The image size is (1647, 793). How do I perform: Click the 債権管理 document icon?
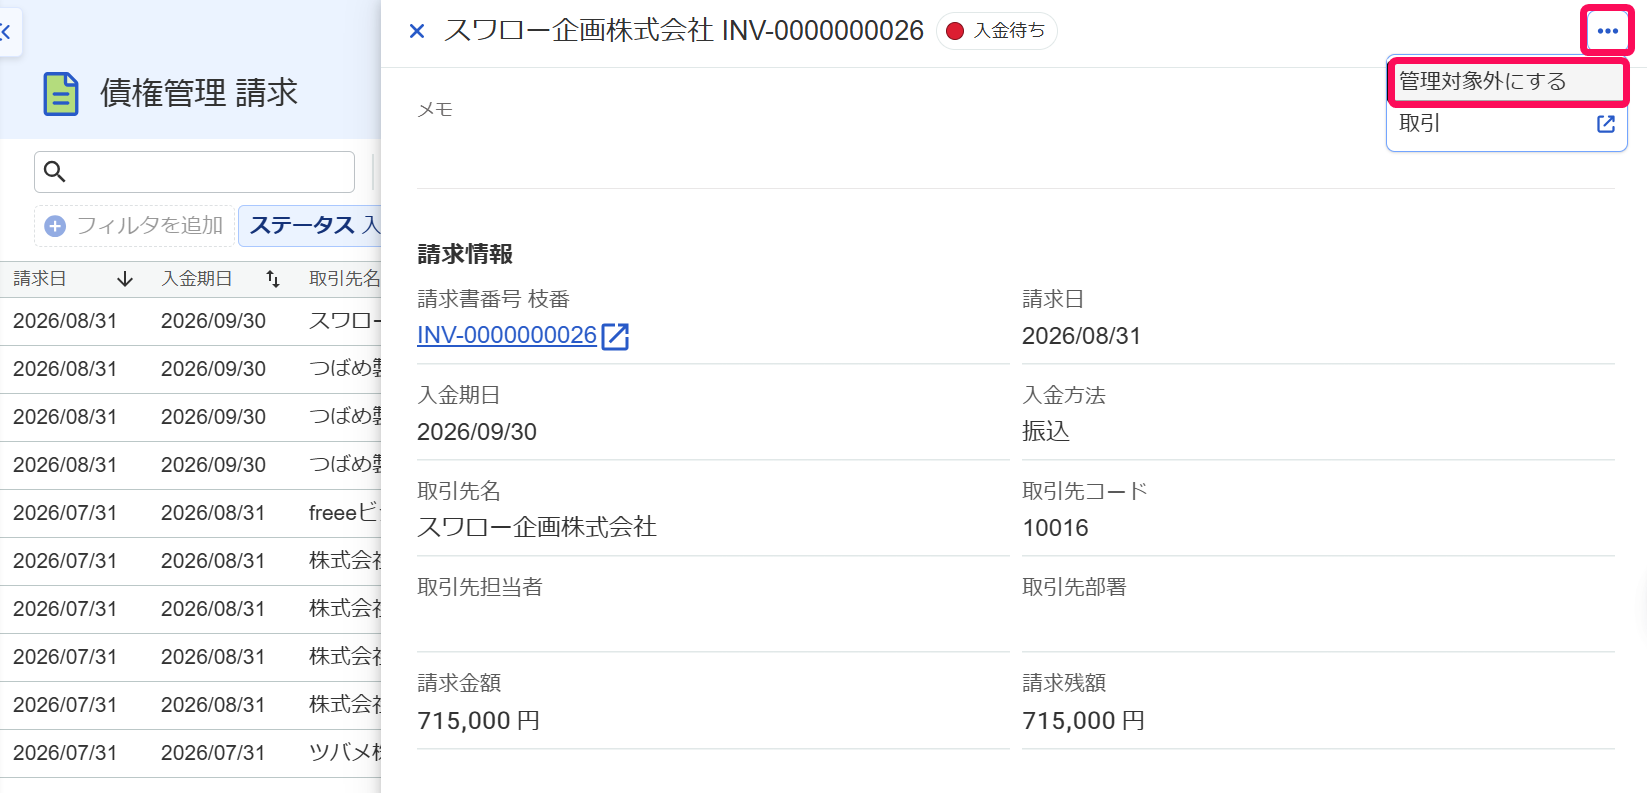click(x=61, y=94)
